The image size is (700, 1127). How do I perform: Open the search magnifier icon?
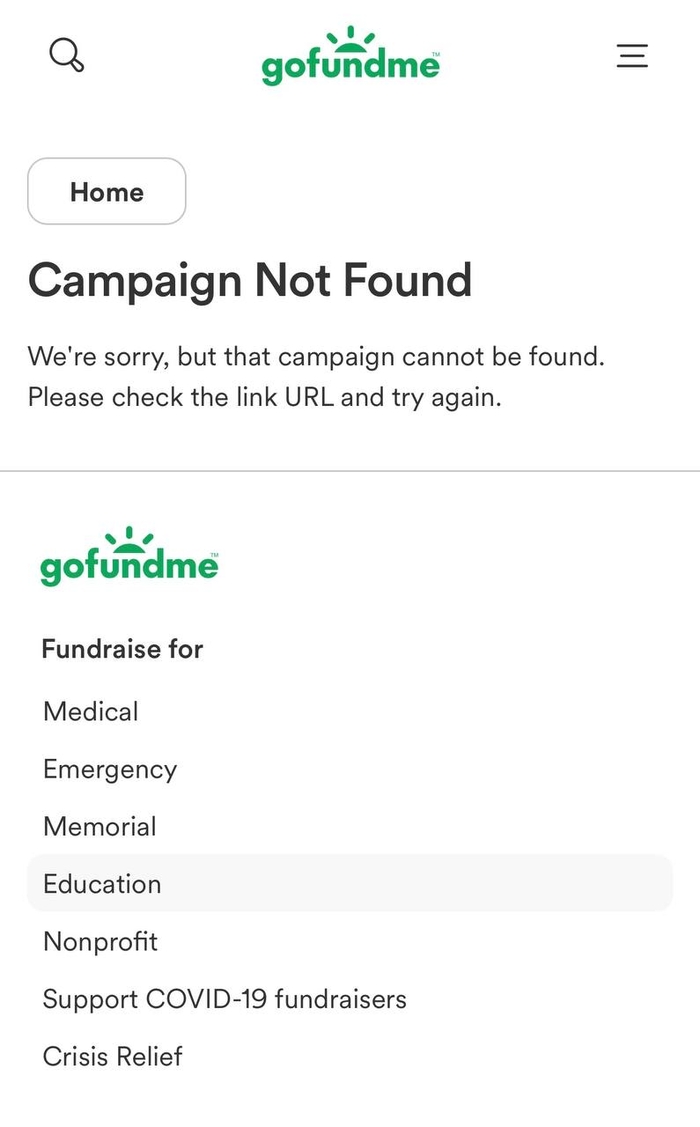pos(66,55)
